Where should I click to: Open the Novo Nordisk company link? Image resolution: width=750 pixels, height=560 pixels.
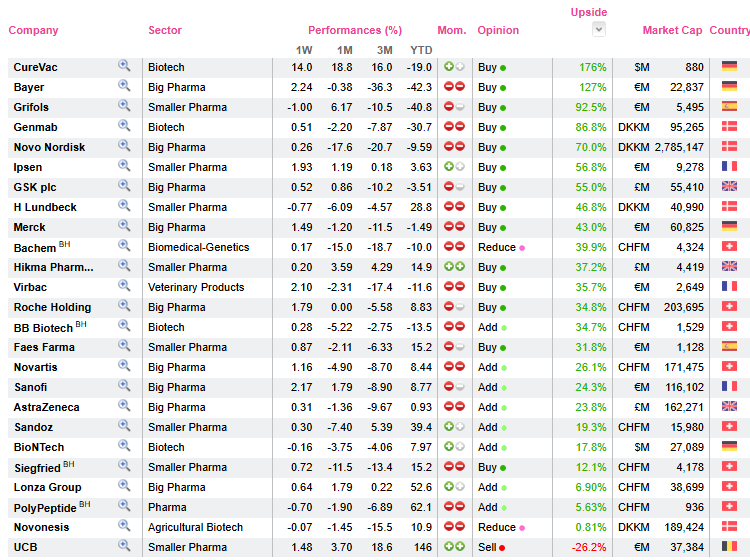(x=49, y=147)
